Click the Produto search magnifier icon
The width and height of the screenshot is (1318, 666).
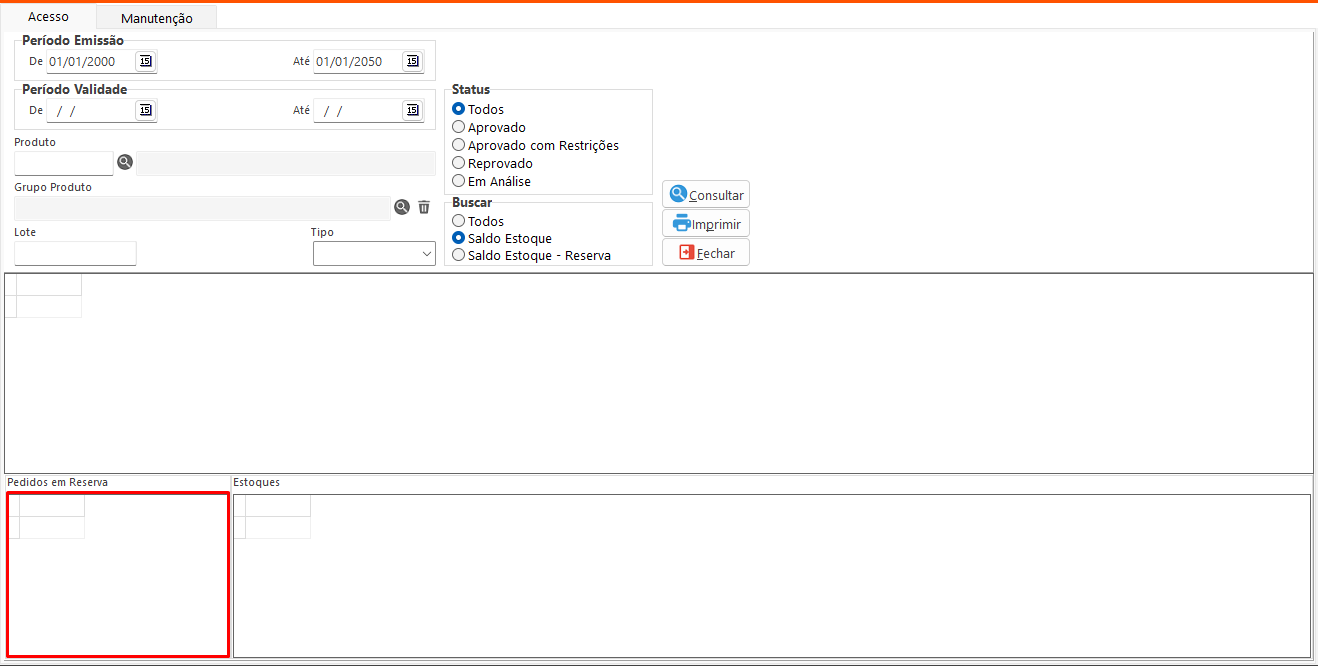tap(125, 162)
